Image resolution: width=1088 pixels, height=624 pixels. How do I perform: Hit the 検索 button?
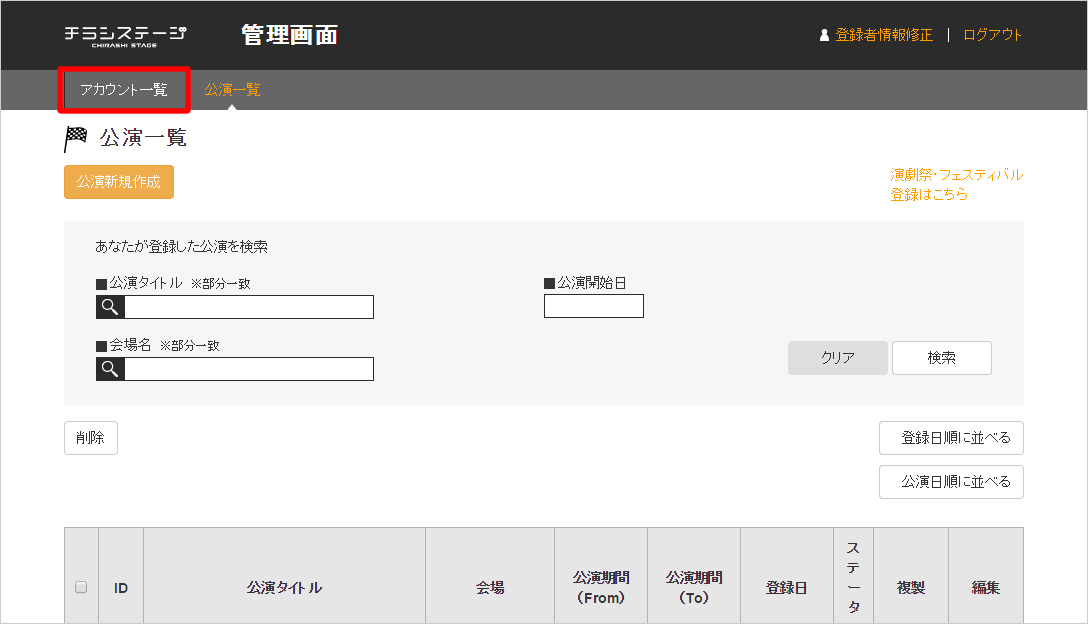click(941, 358)
